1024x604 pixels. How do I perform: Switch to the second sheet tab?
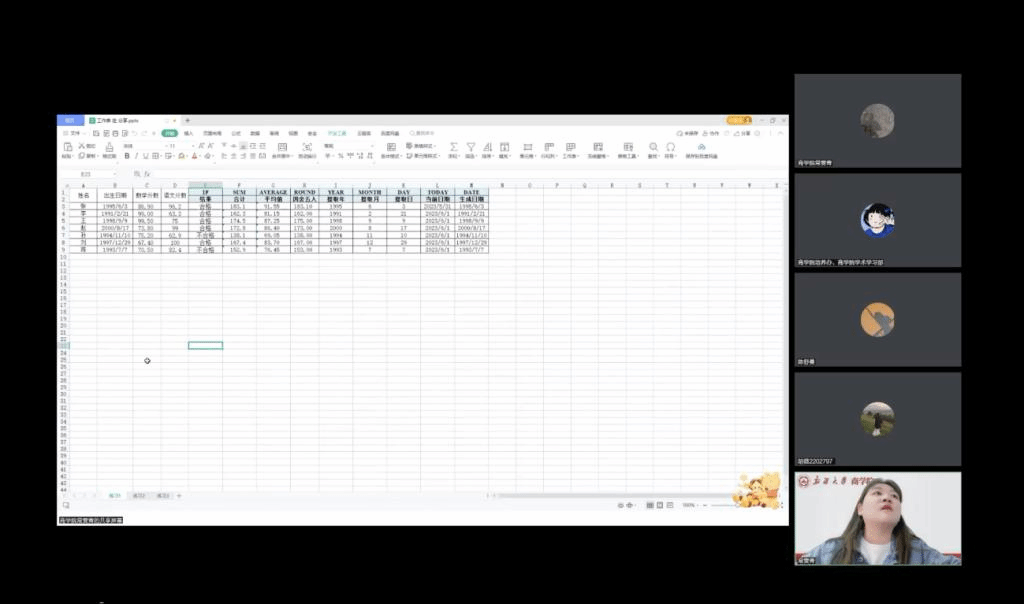pos(139,496)
